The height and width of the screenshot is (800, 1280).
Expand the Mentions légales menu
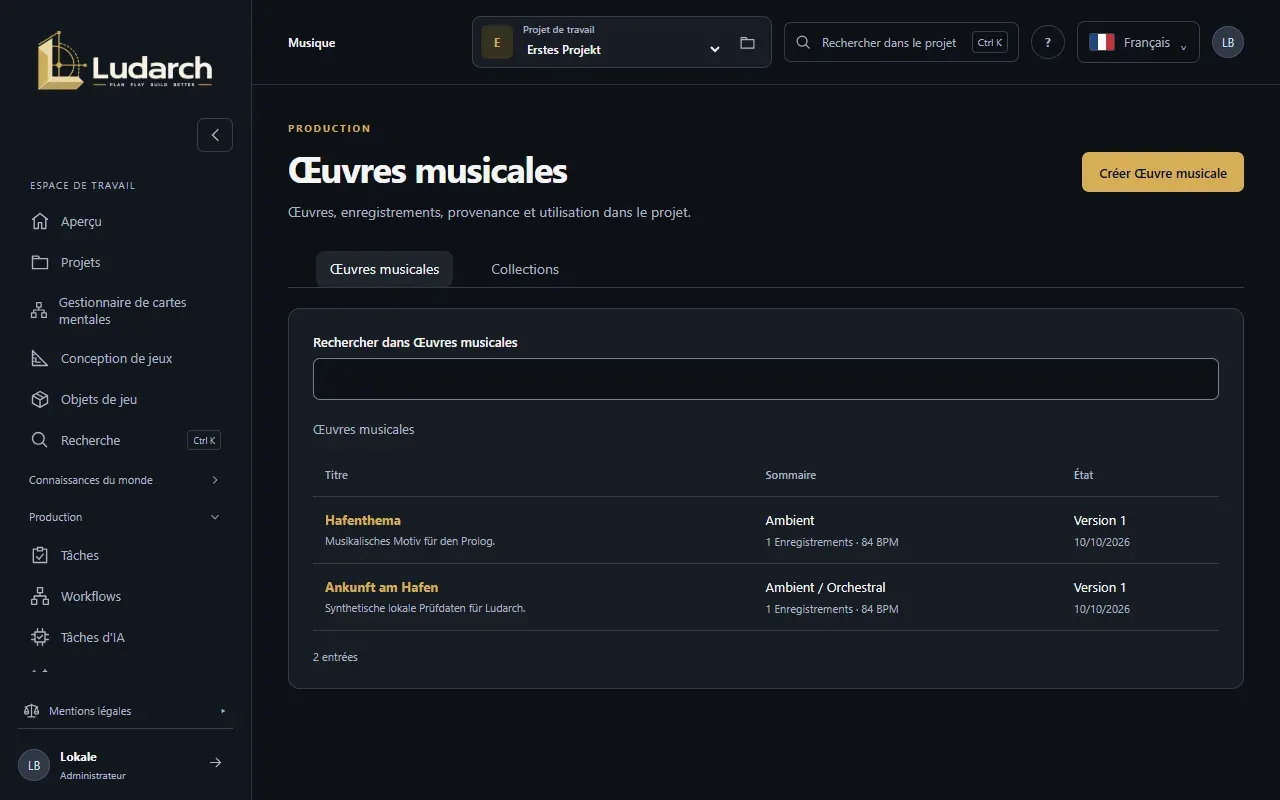(125, 711)
